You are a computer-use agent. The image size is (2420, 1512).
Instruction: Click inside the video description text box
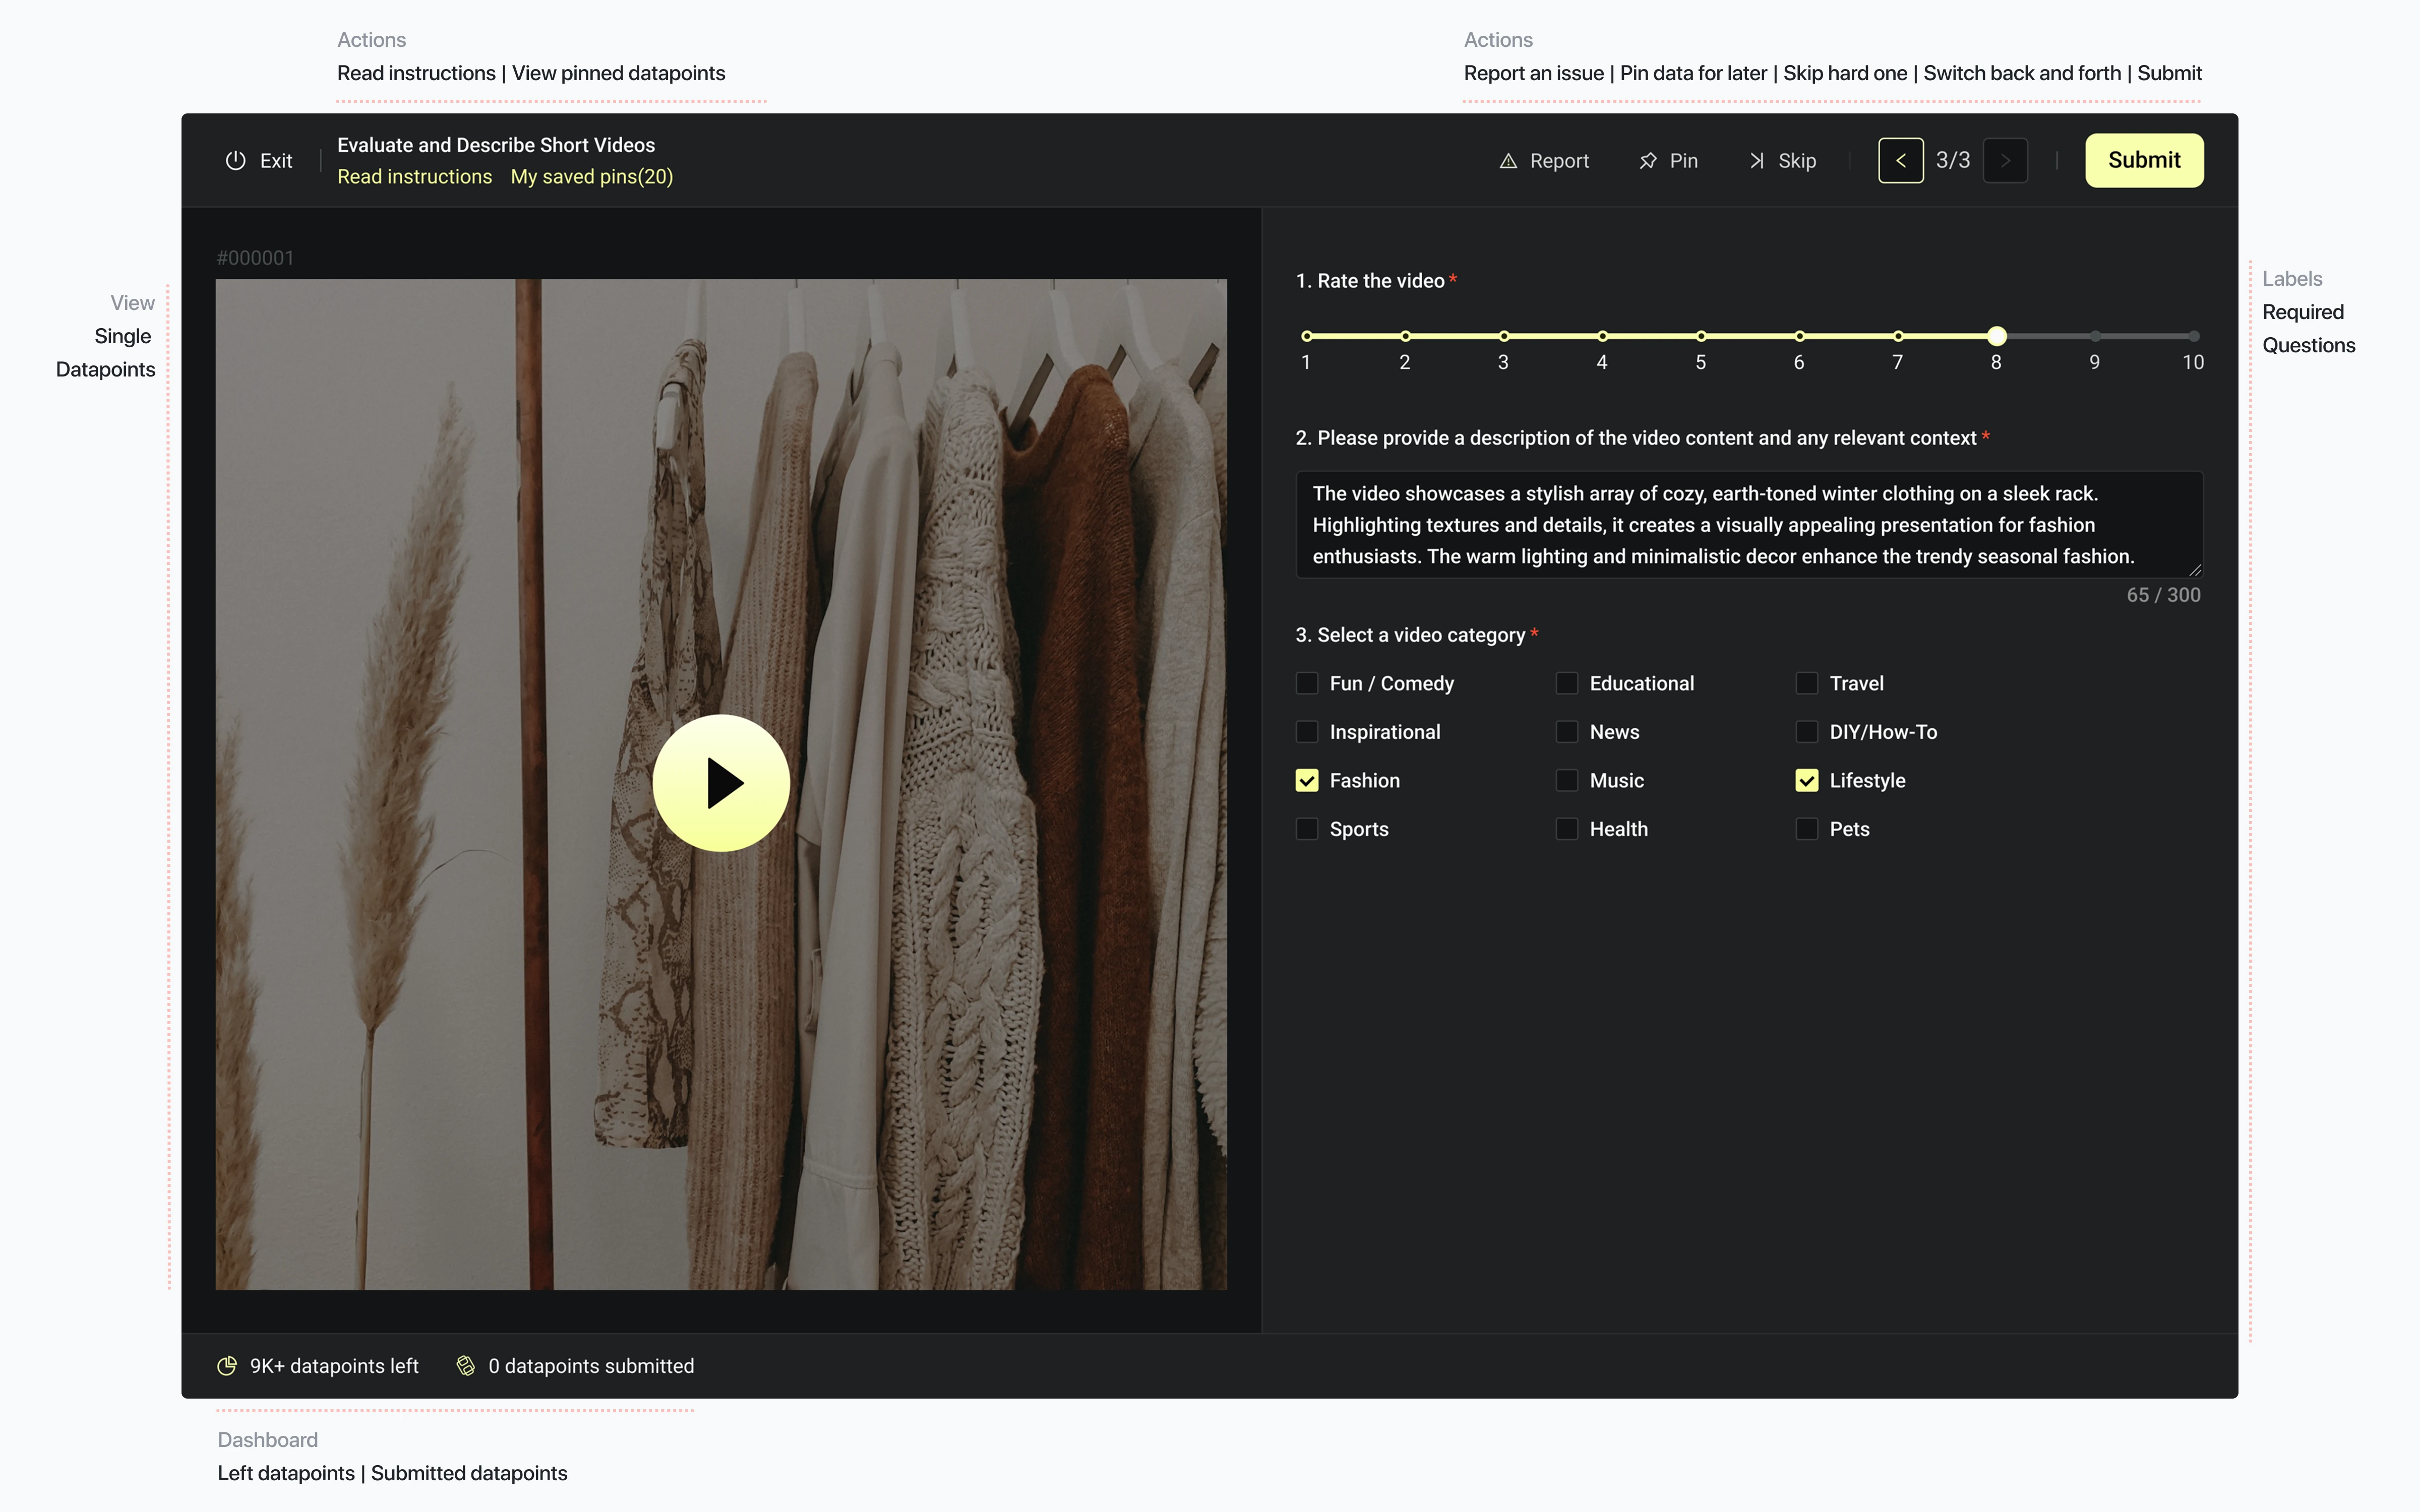[1748, 525]
